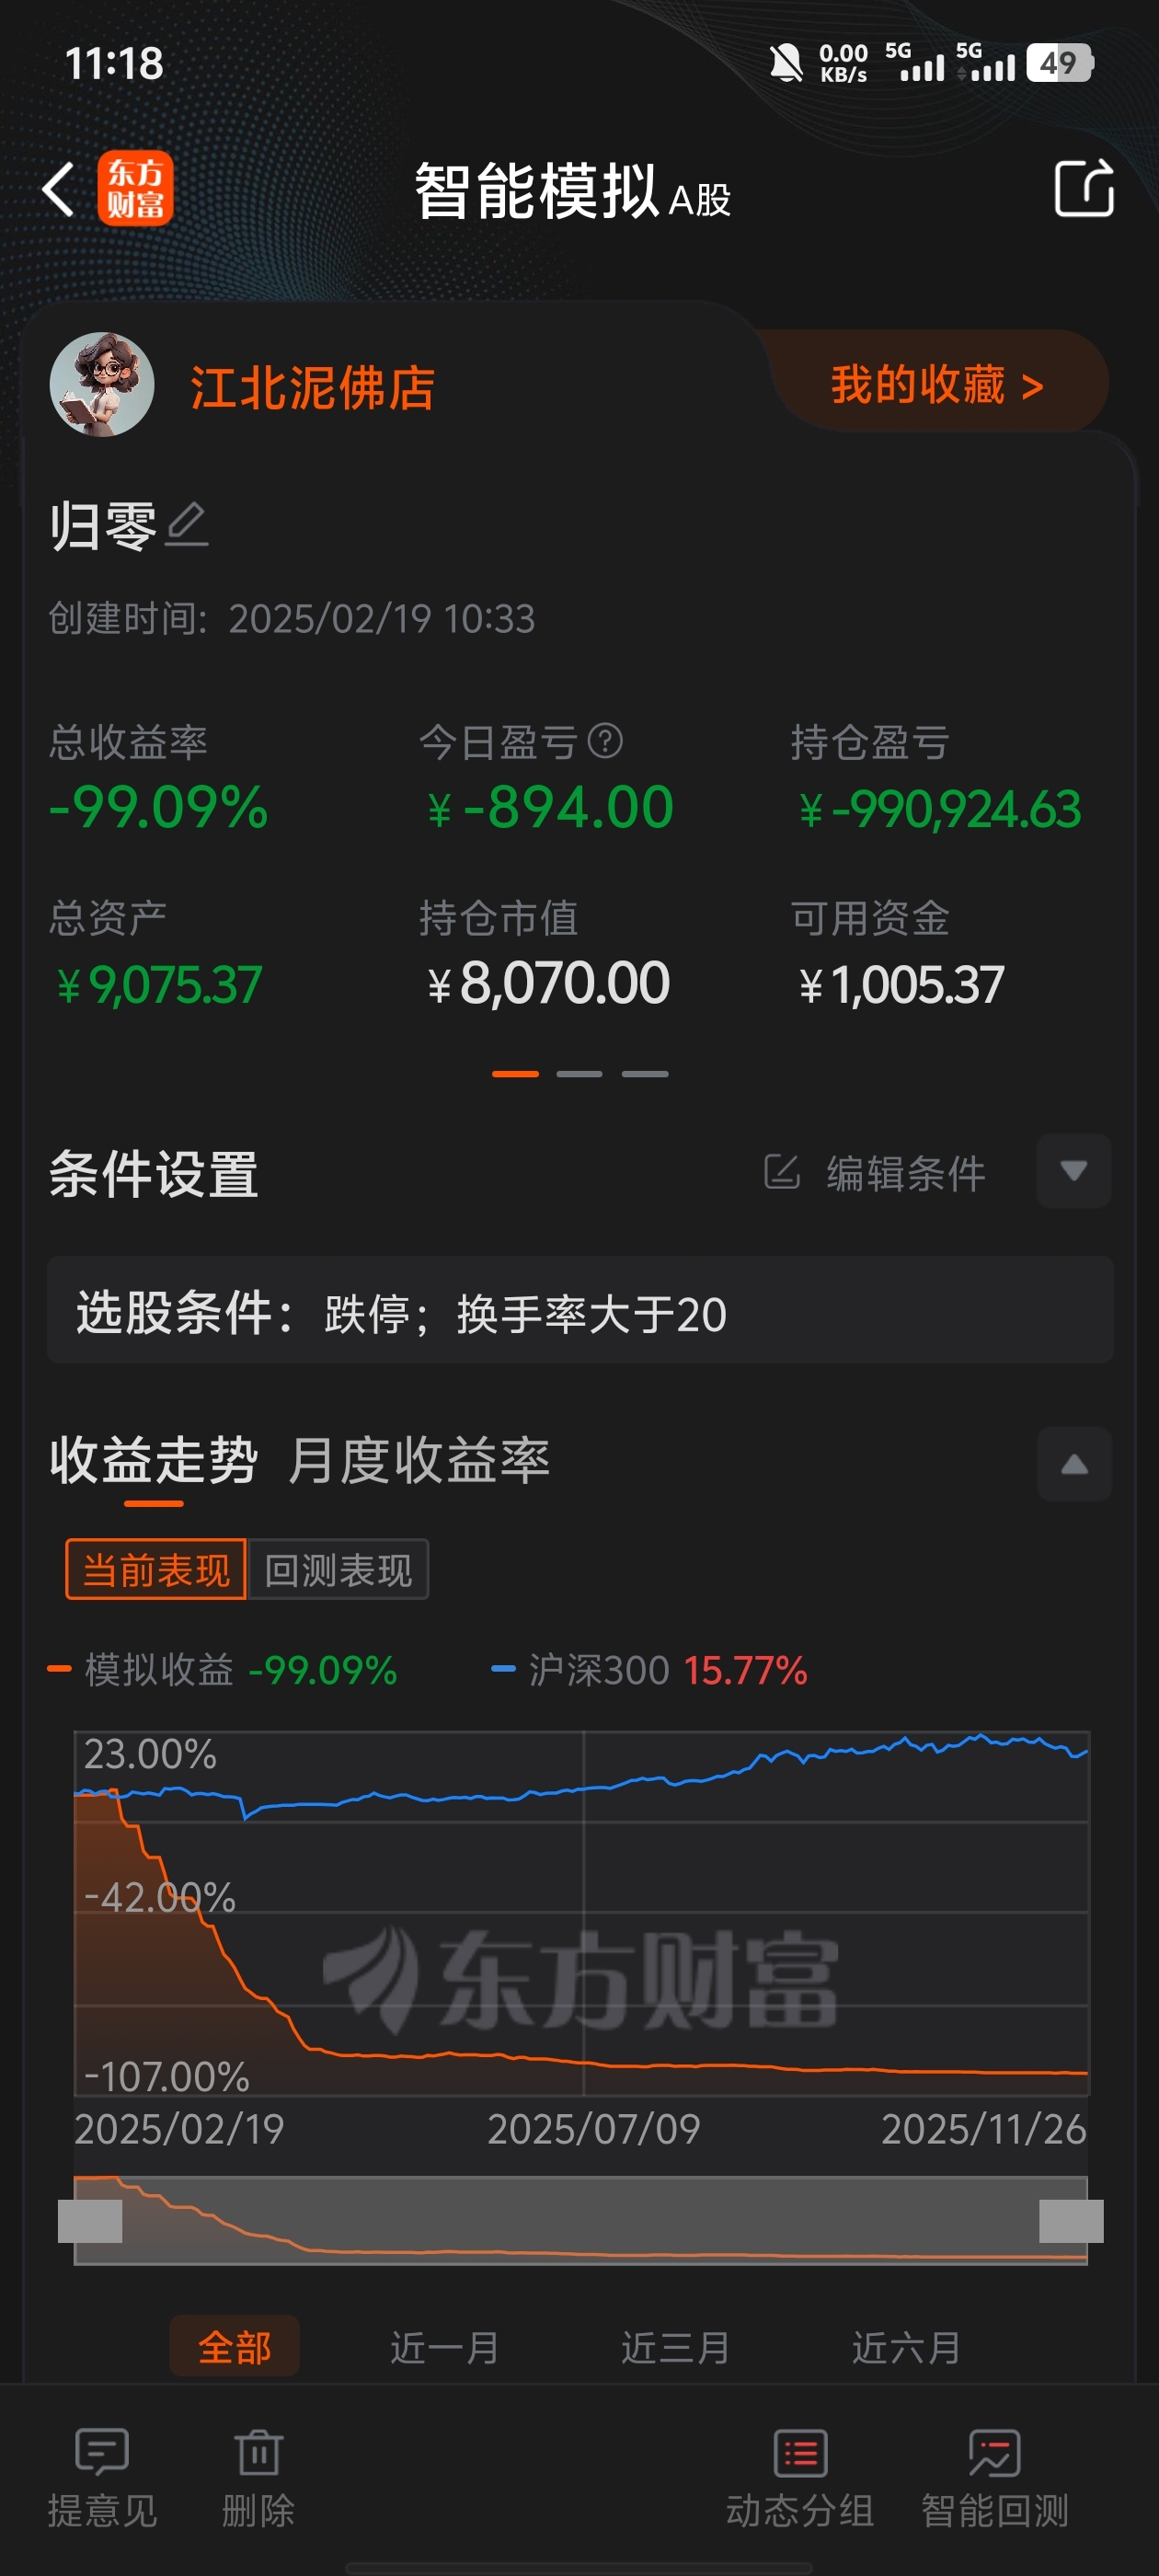The image size is (1159, 2576).
Task: Select 当前表现 toggle
Action: (x=156, y=1570)
